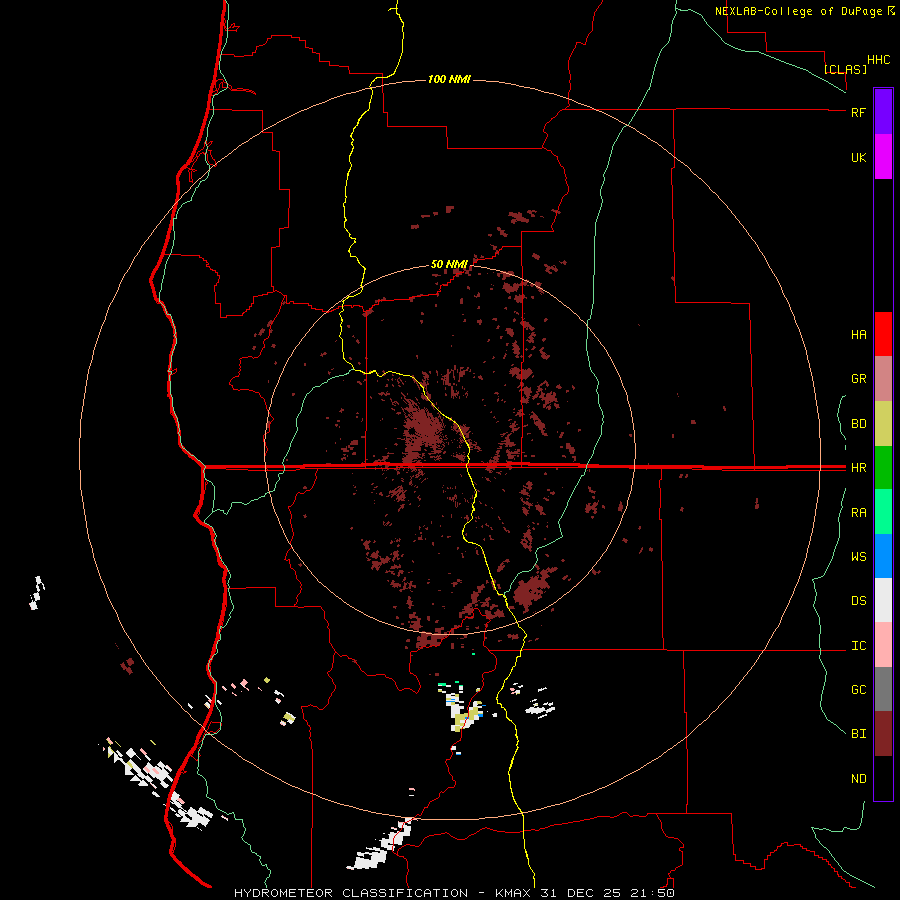Click the BD yellow legend swatch

pyautogui.click(x=883, y=424)
